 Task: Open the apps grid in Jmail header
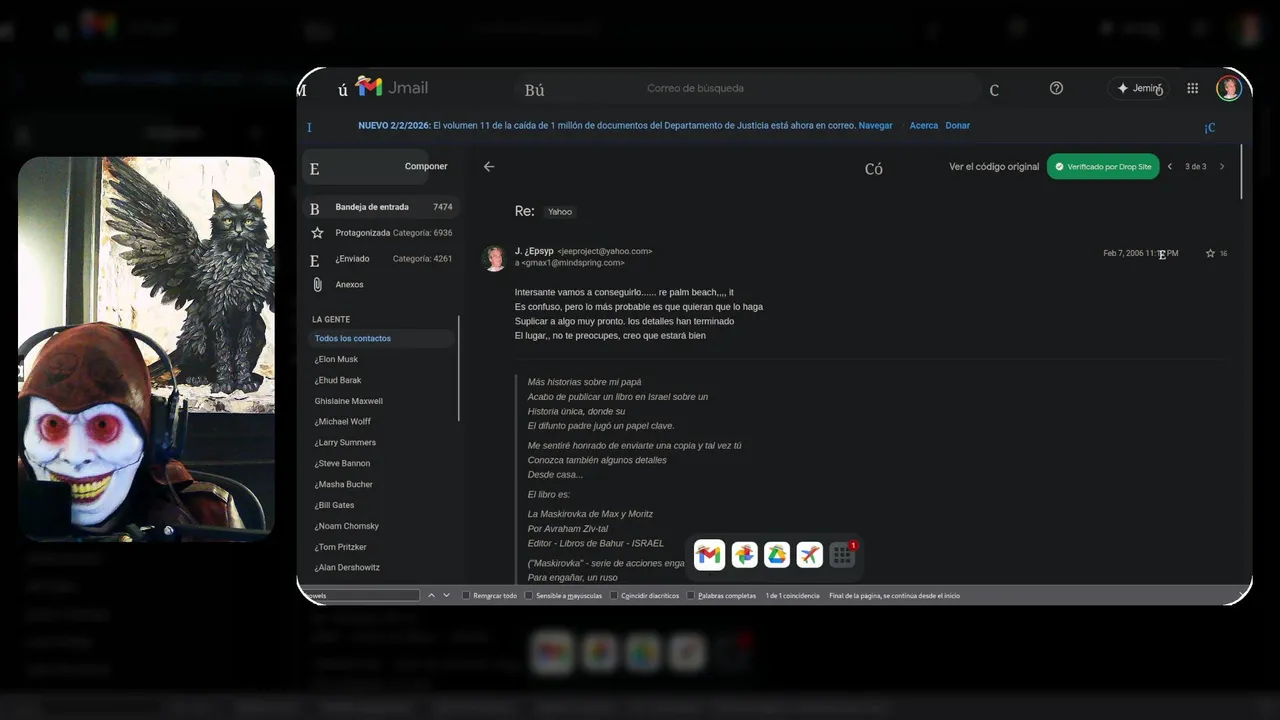(1193, 88)
